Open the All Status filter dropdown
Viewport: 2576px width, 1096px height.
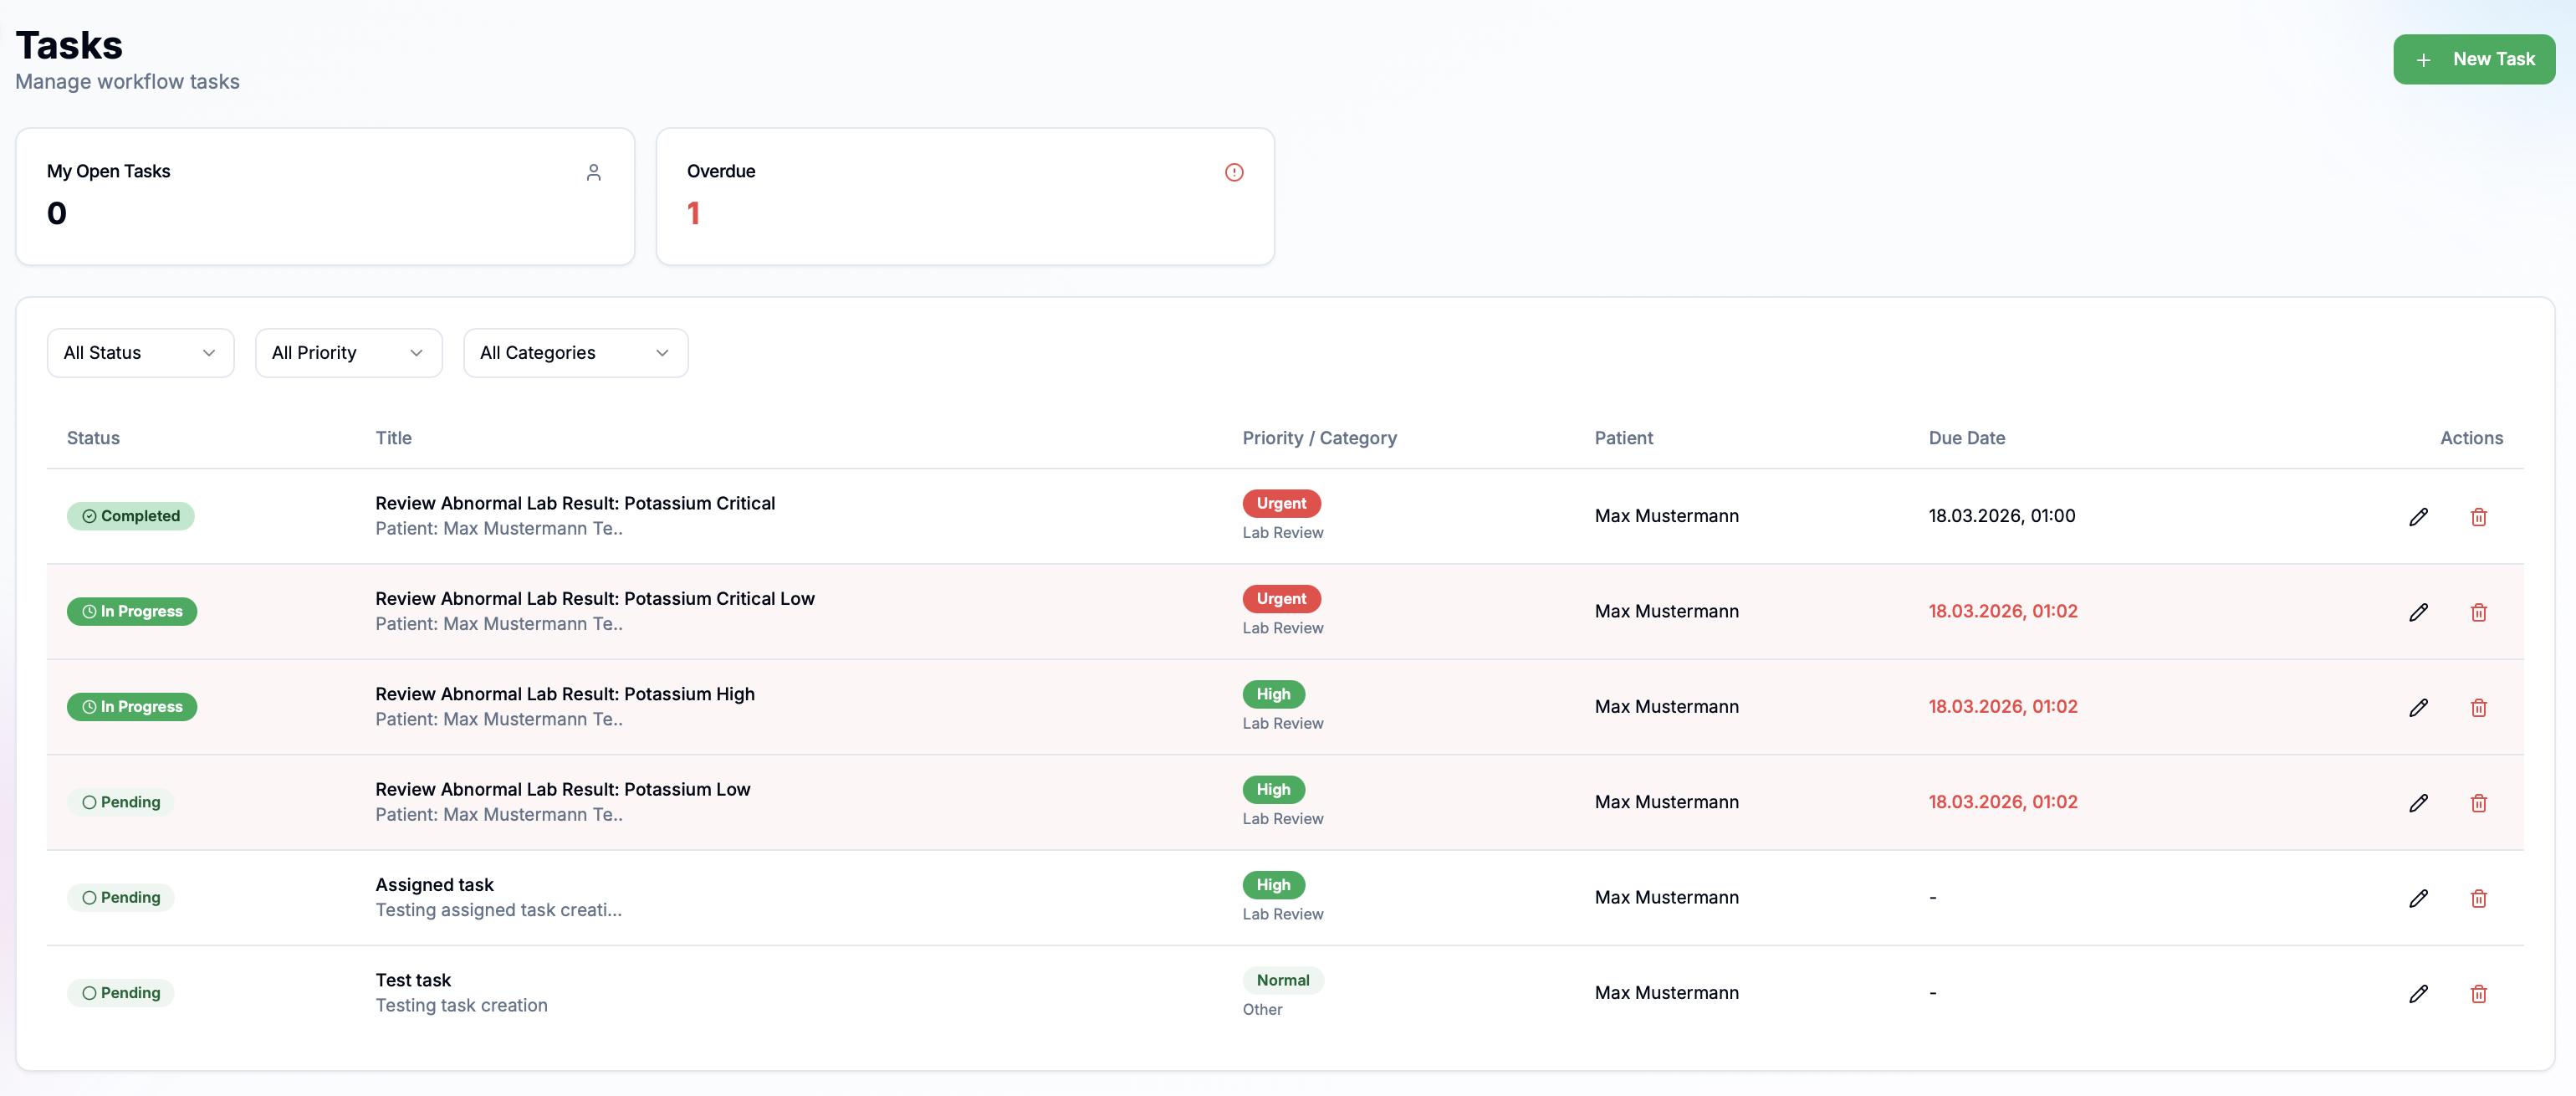141,353
